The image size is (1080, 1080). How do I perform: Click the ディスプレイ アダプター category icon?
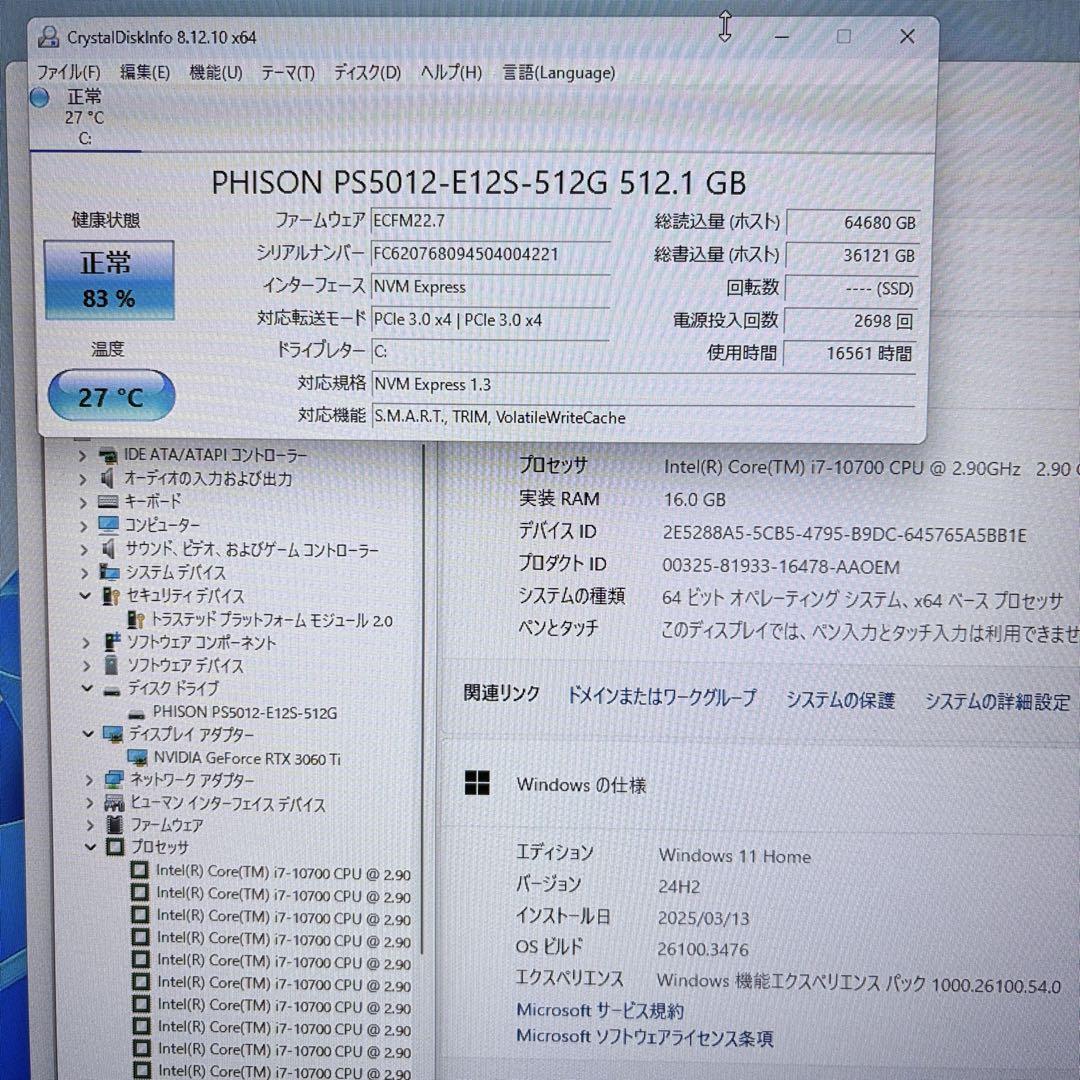[113, 734]
